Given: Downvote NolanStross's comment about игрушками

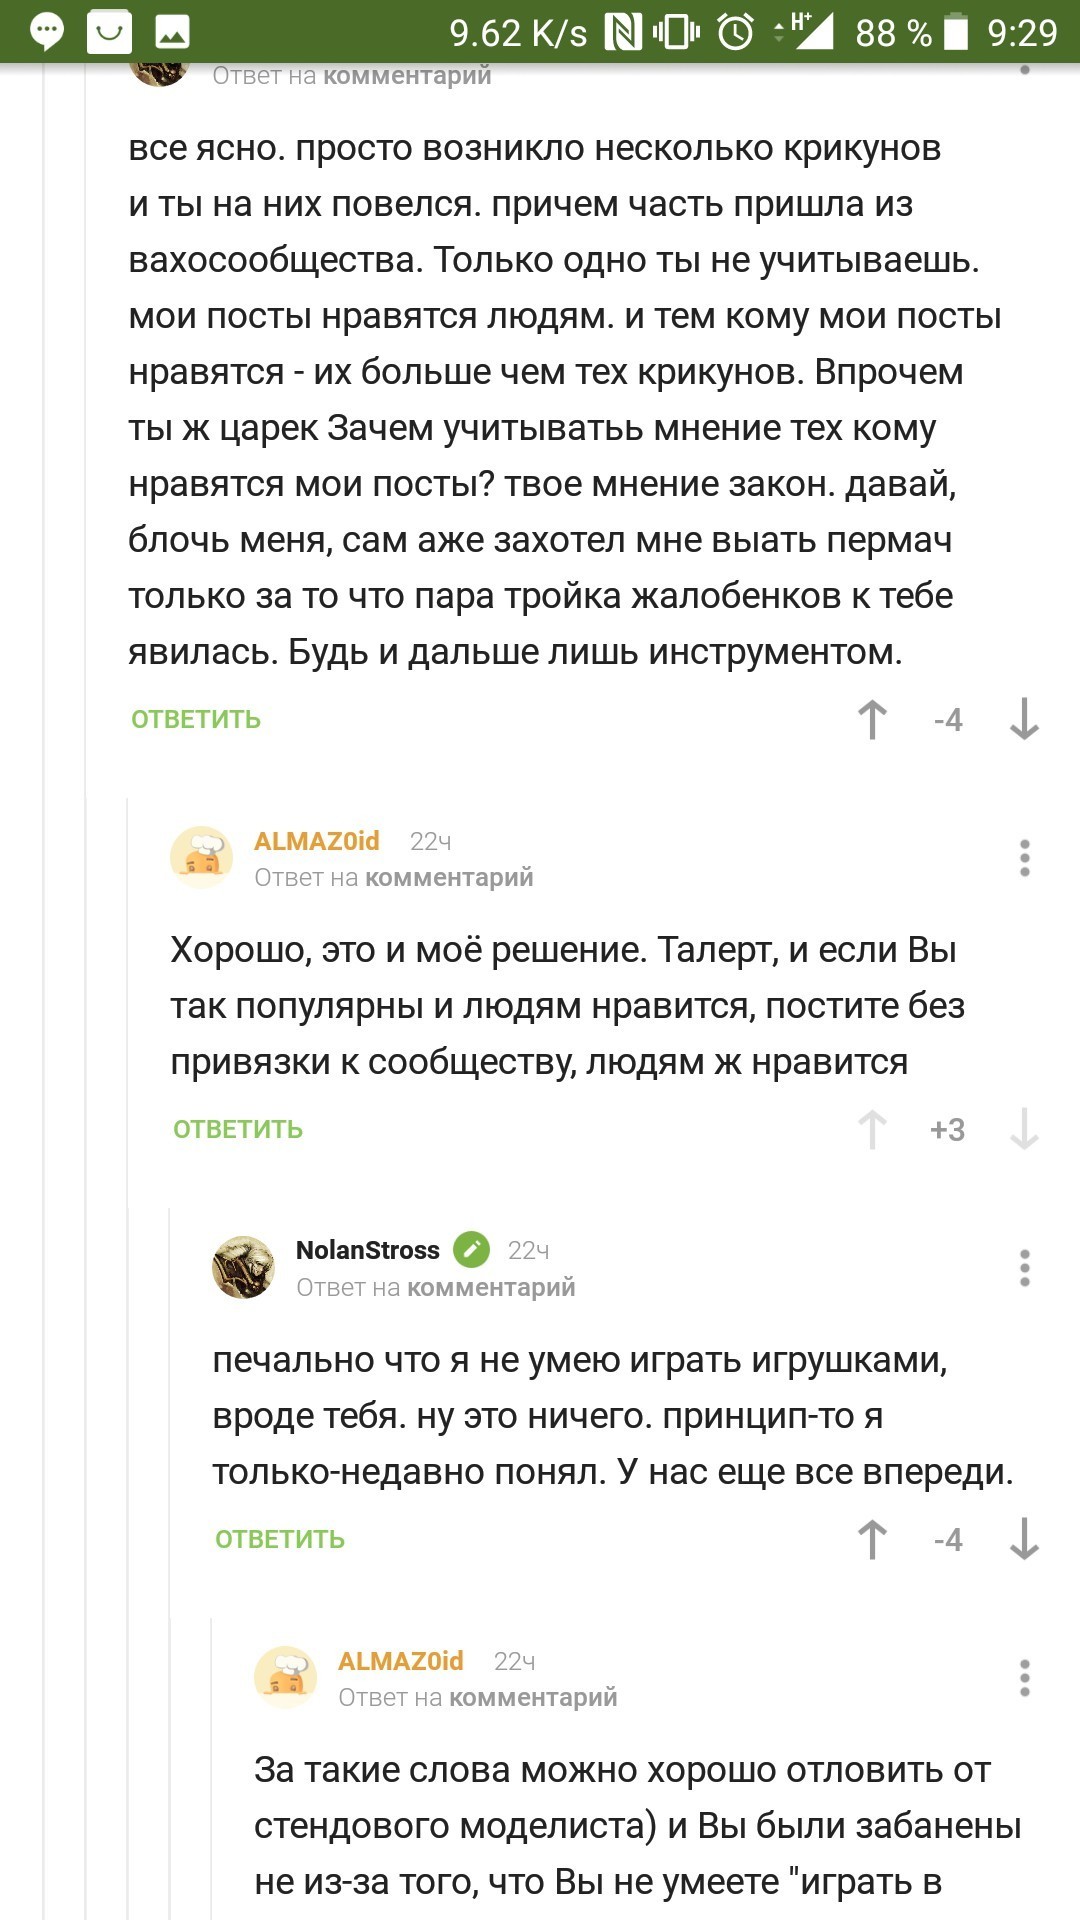Looking at the screenshot, I should (1024, 1540).
